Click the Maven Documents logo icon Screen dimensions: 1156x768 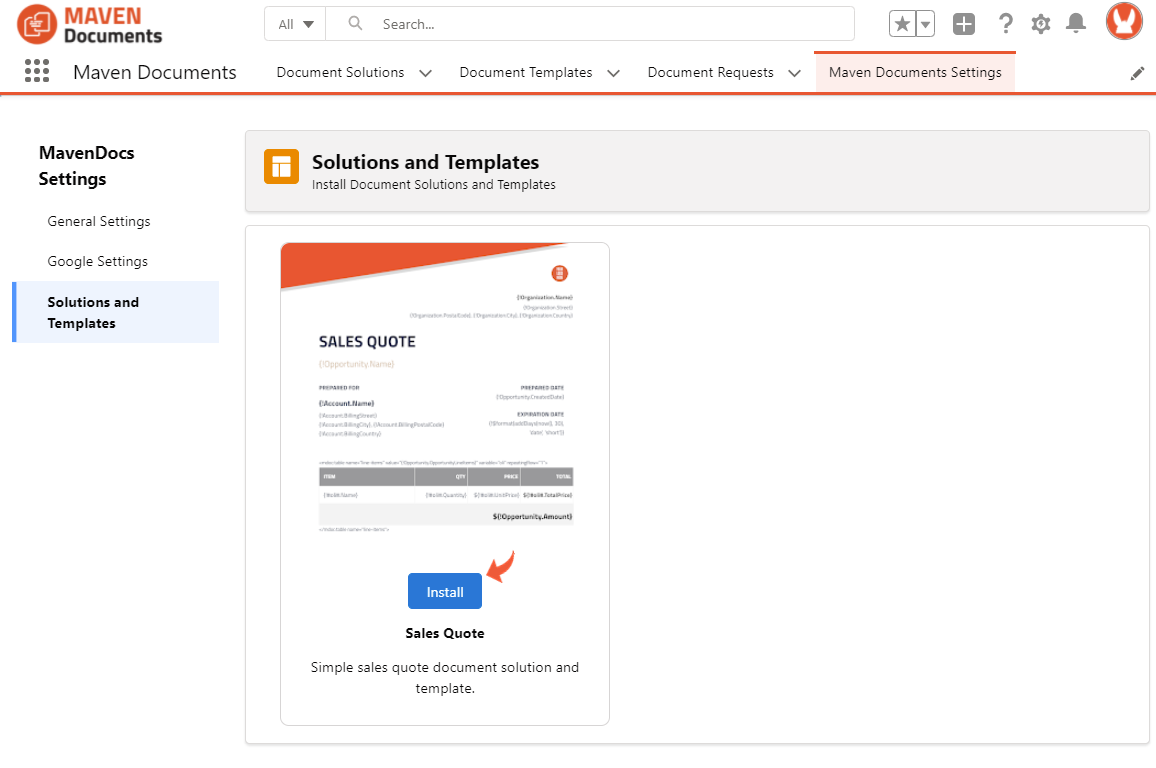pyautogui.click(x=38, y=23)
